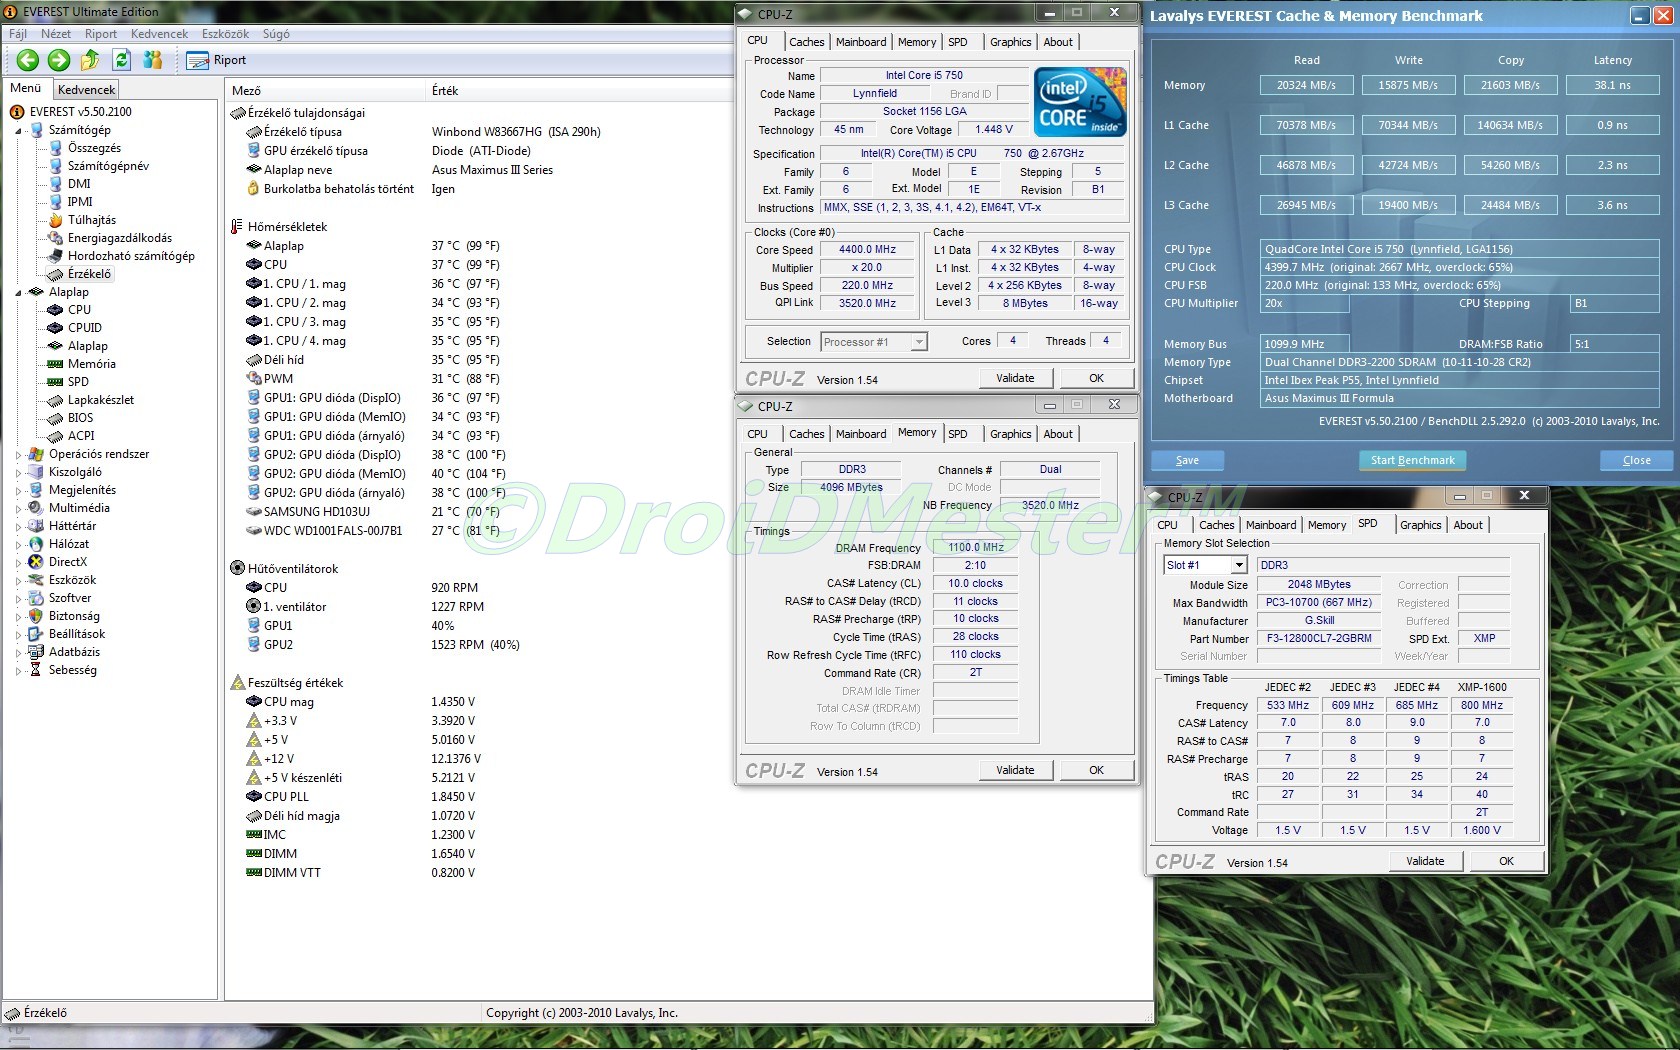Image resolution: width=1680 pixels, height=1050 pixels.
Task: Expand the Hálózat tree node
Action: pyautogui.click(x=19, y=544)
